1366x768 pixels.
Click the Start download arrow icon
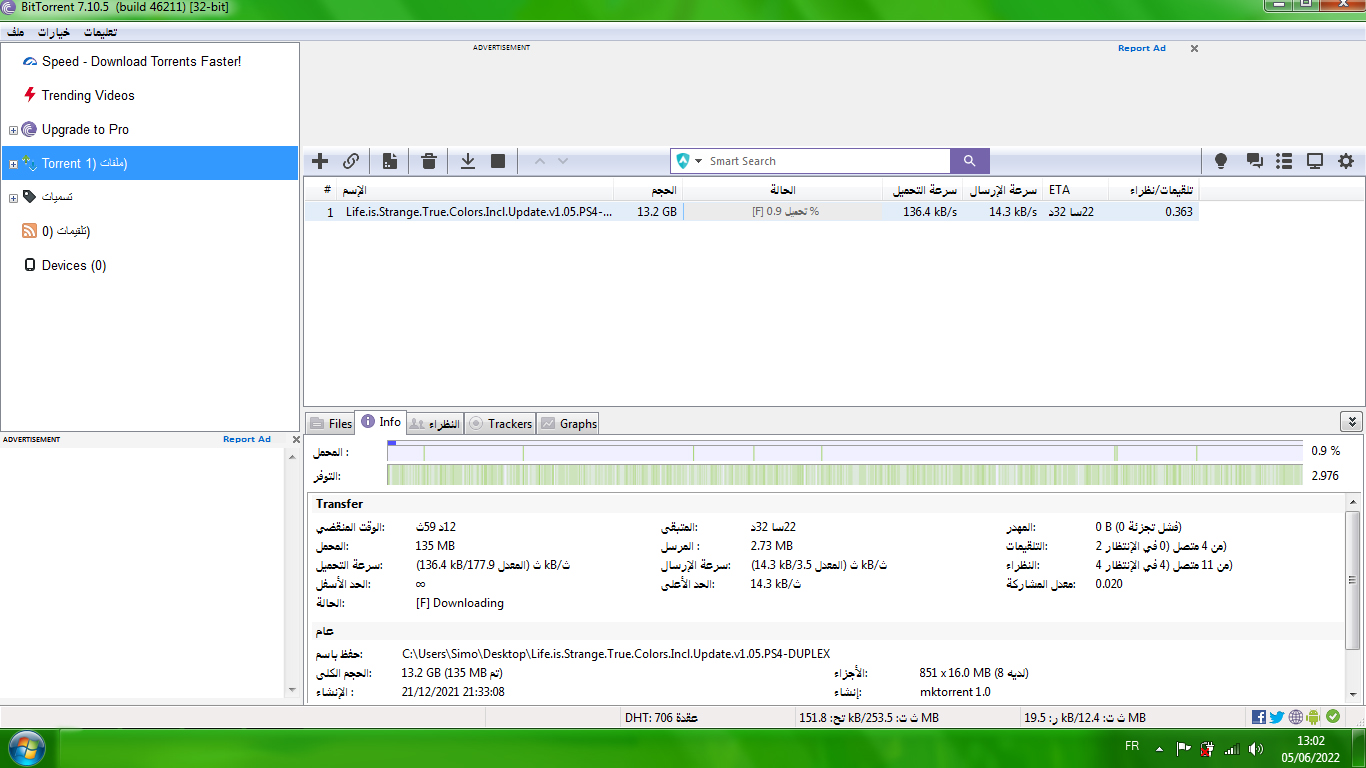click(467, 161)
